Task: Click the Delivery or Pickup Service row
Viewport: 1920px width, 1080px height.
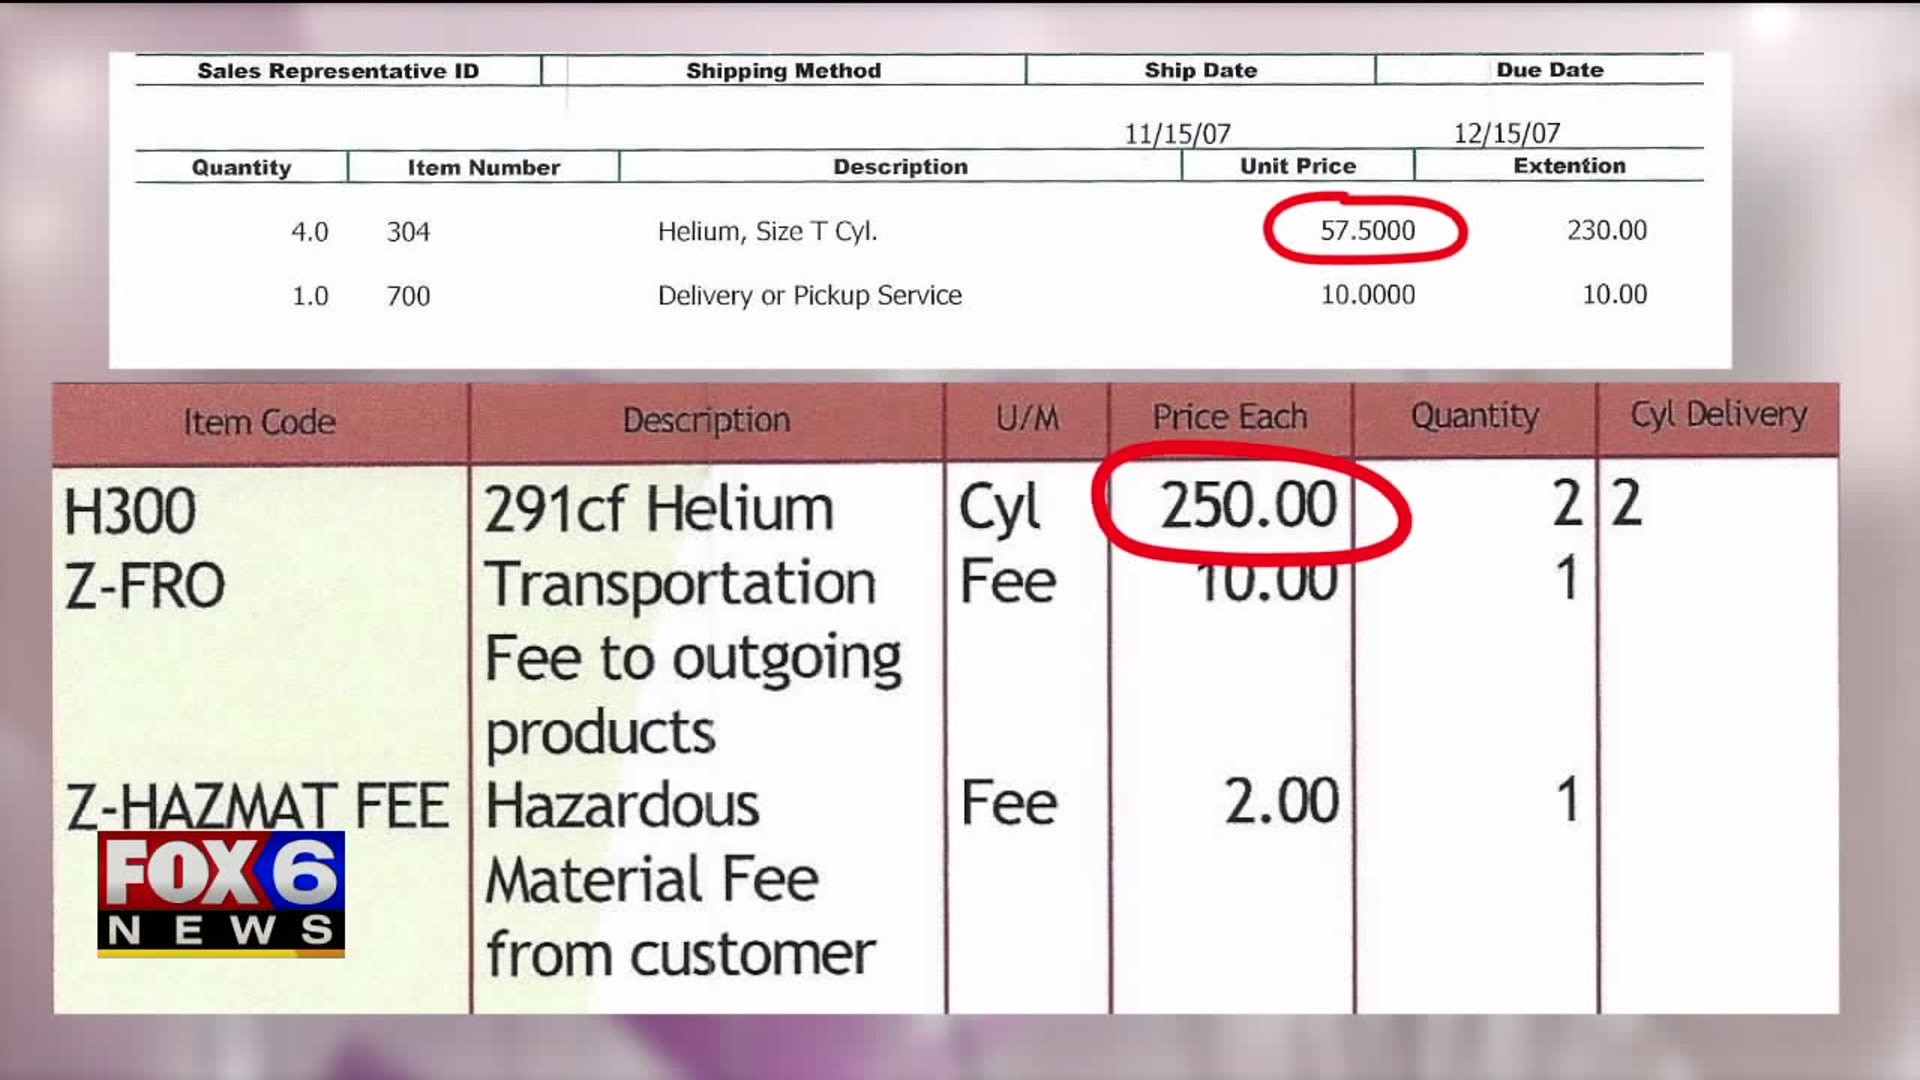Action: pyautogui.click(x=809, y=296)
